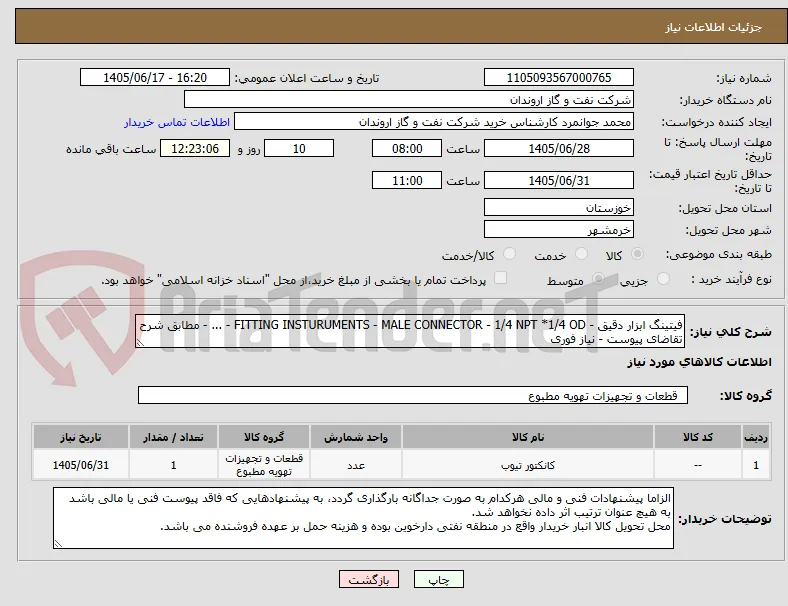Open the اطلاعات تماس خریدار link
The height and width of the screenshot is (606, 788).
[177, 122]
